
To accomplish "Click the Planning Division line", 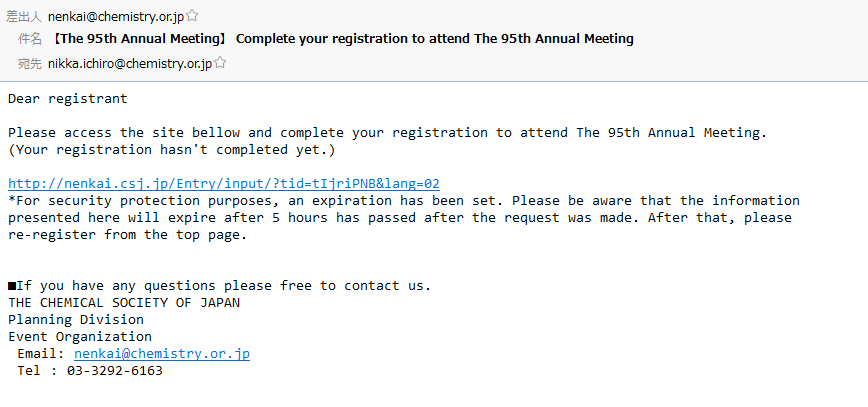I will click(x=76, y=320).
